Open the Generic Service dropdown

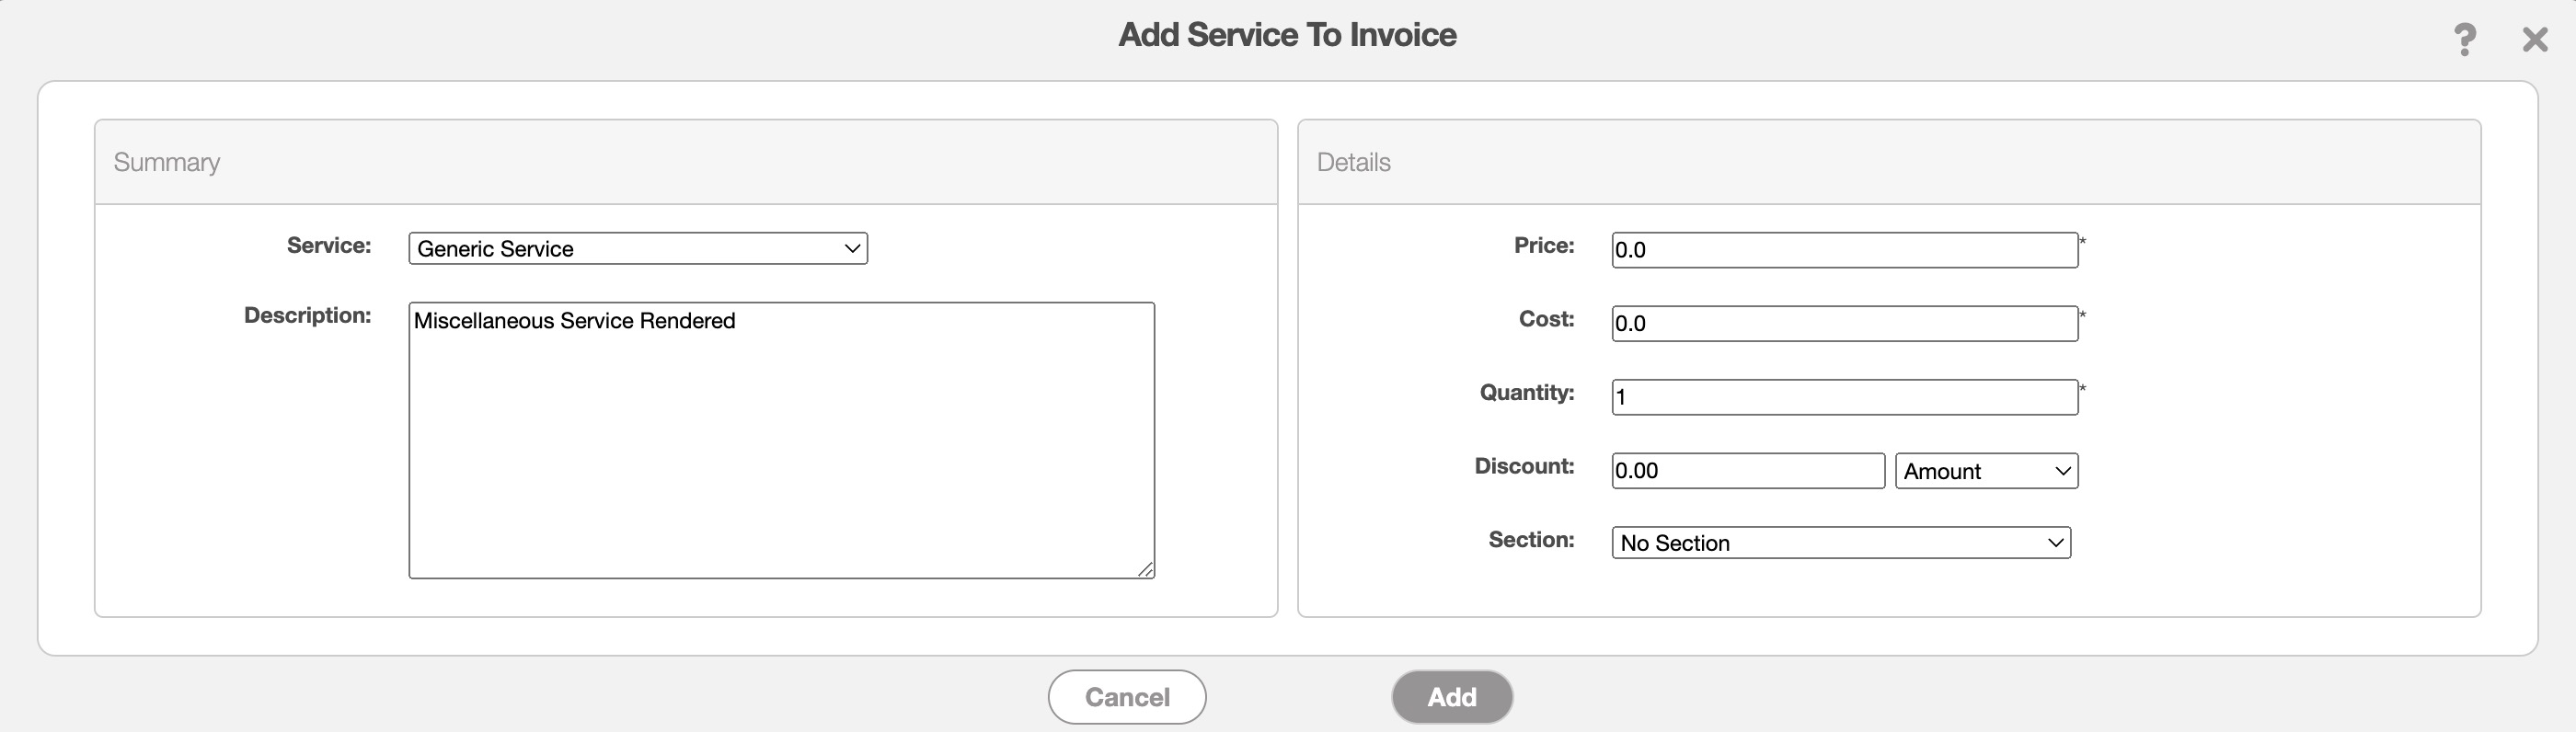click(x=637, y=249)
